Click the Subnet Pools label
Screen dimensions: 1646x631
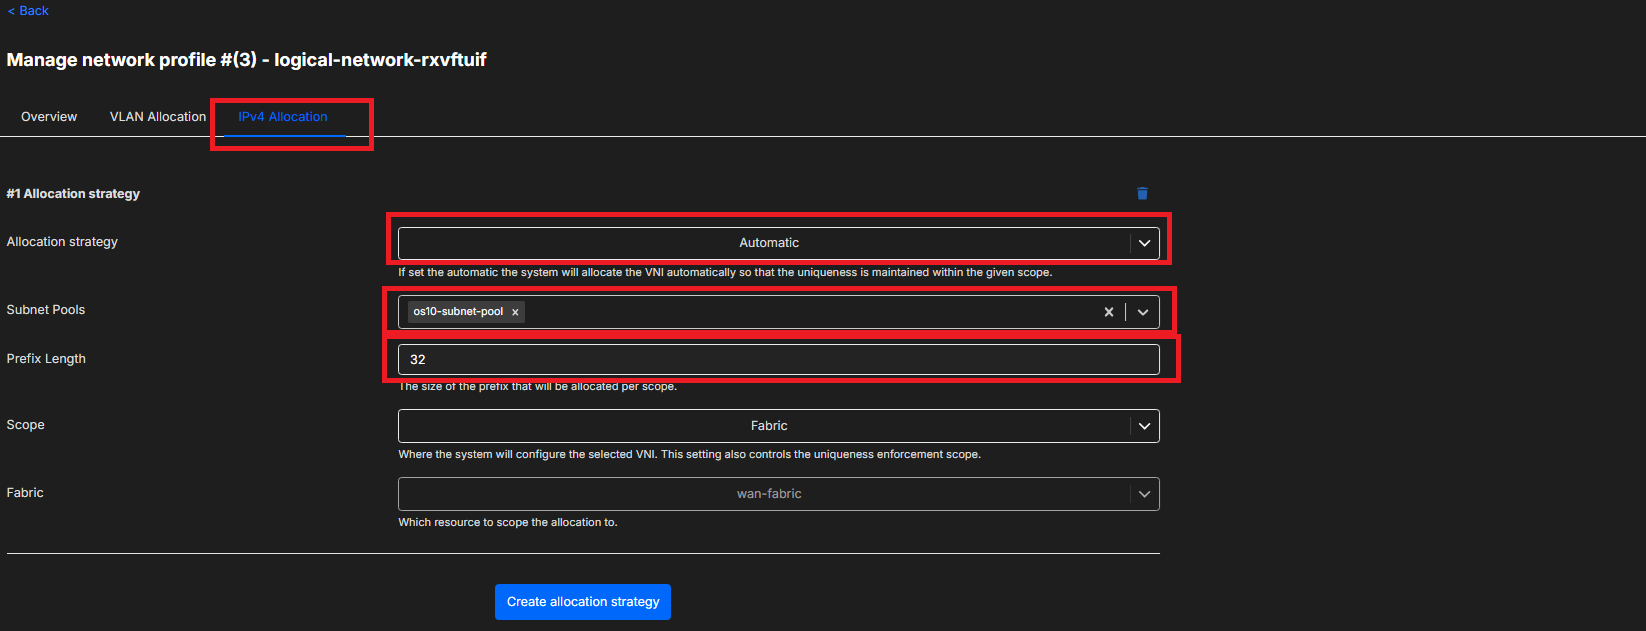(x=46, y=310)
